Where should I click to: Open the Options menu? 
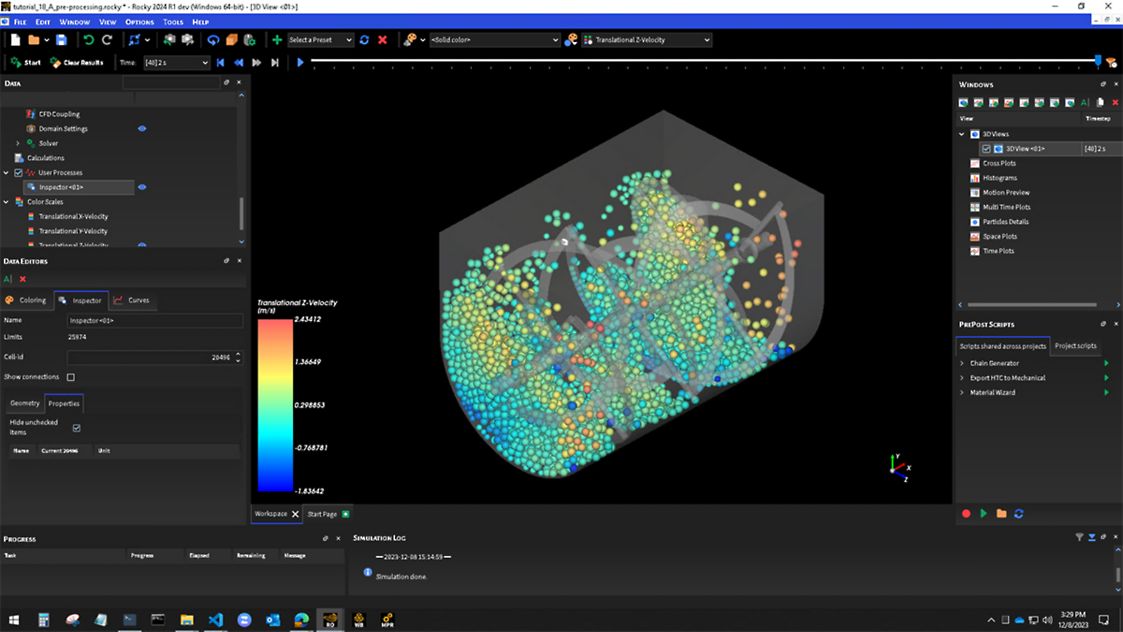[140, 22]
